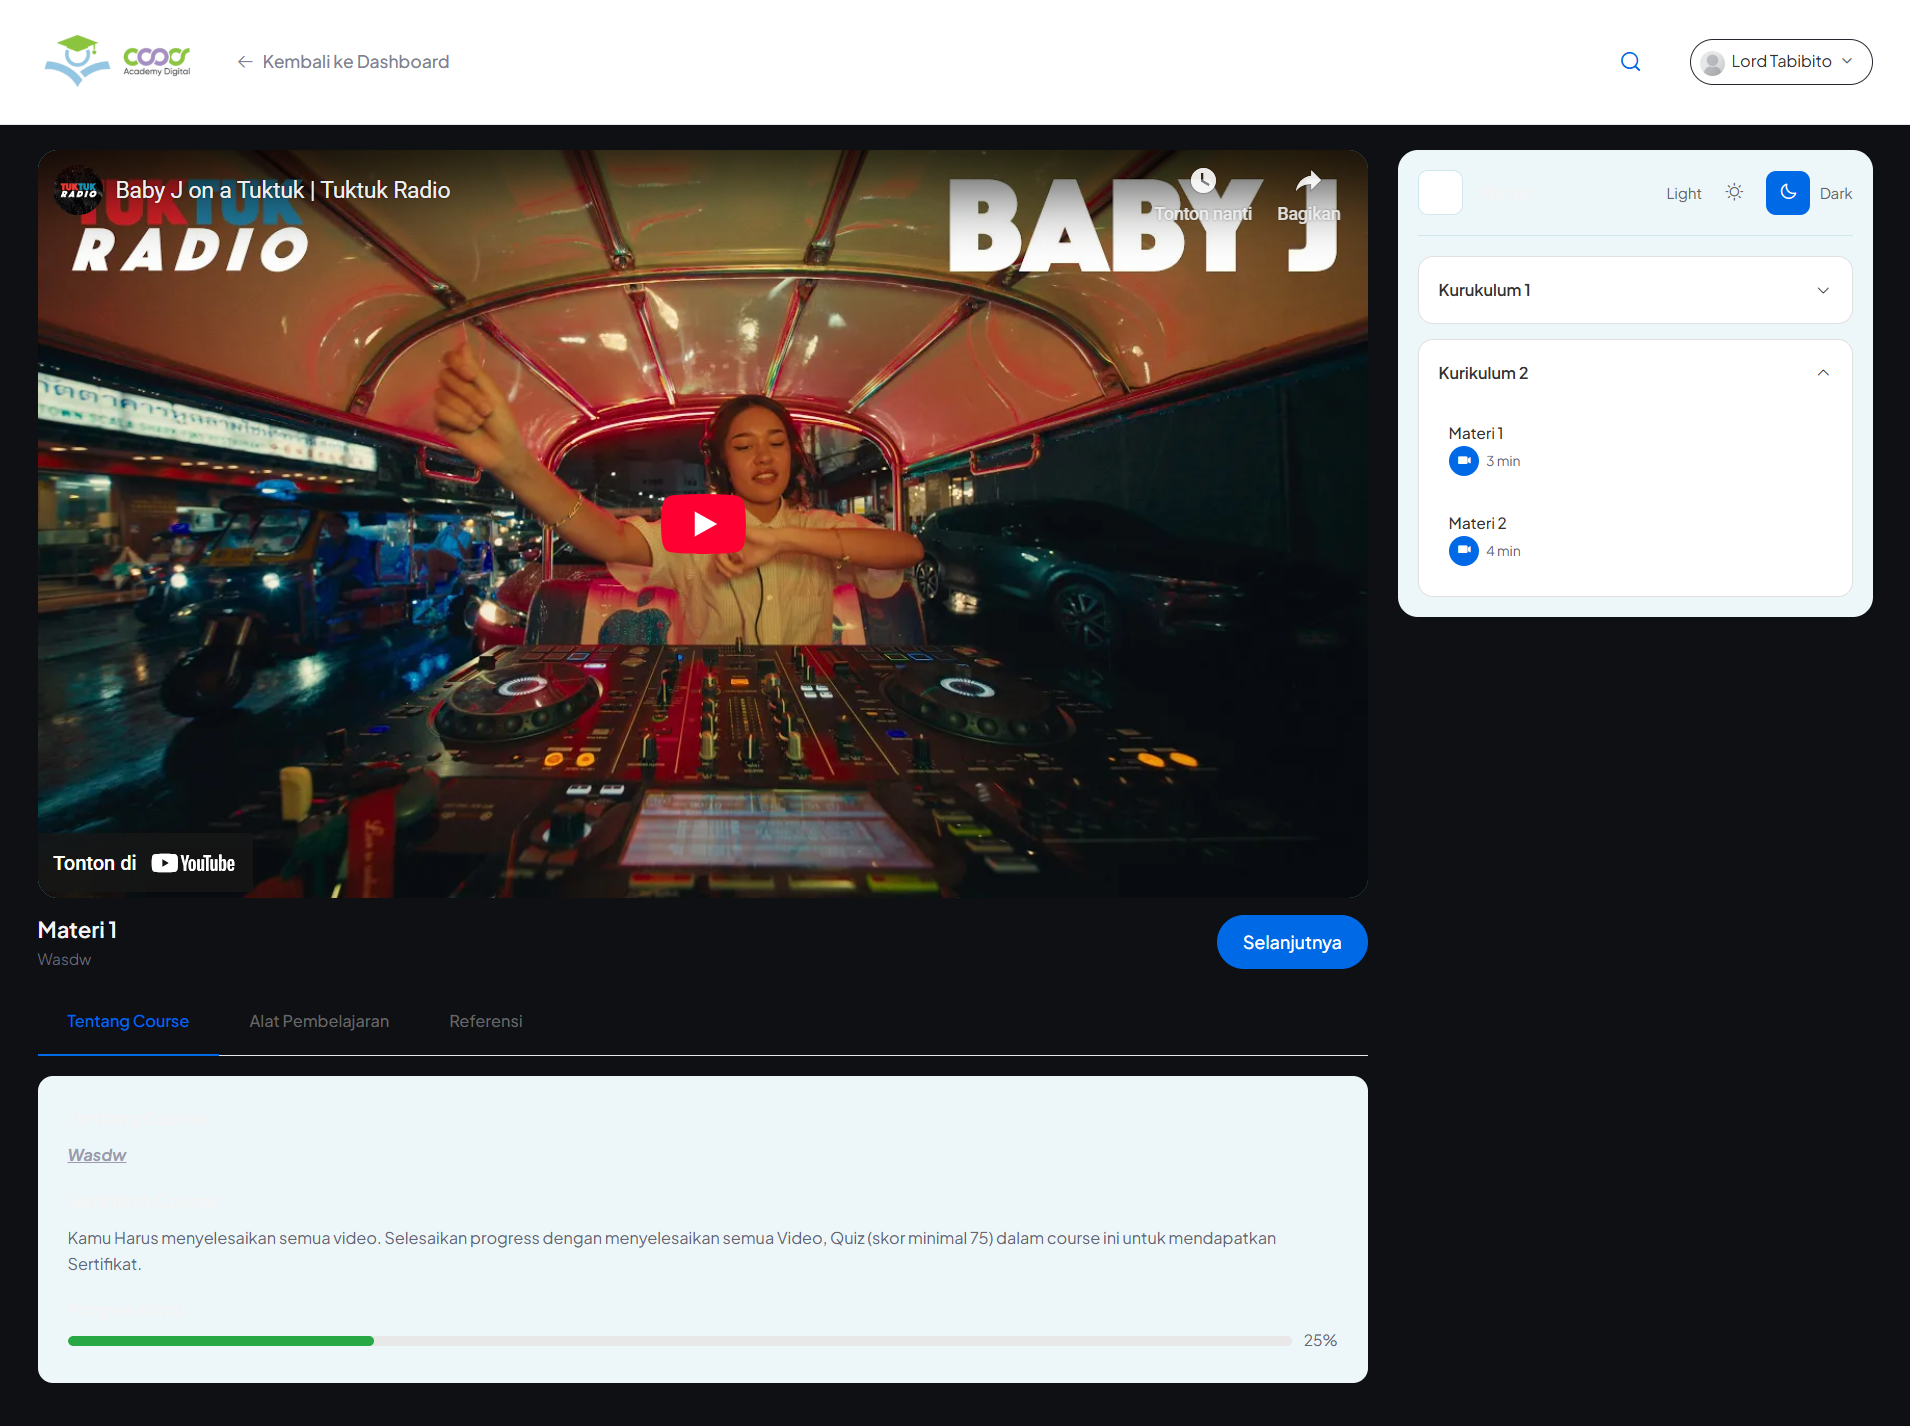
Task: Play the YouTube video
Action: point(703,524)
